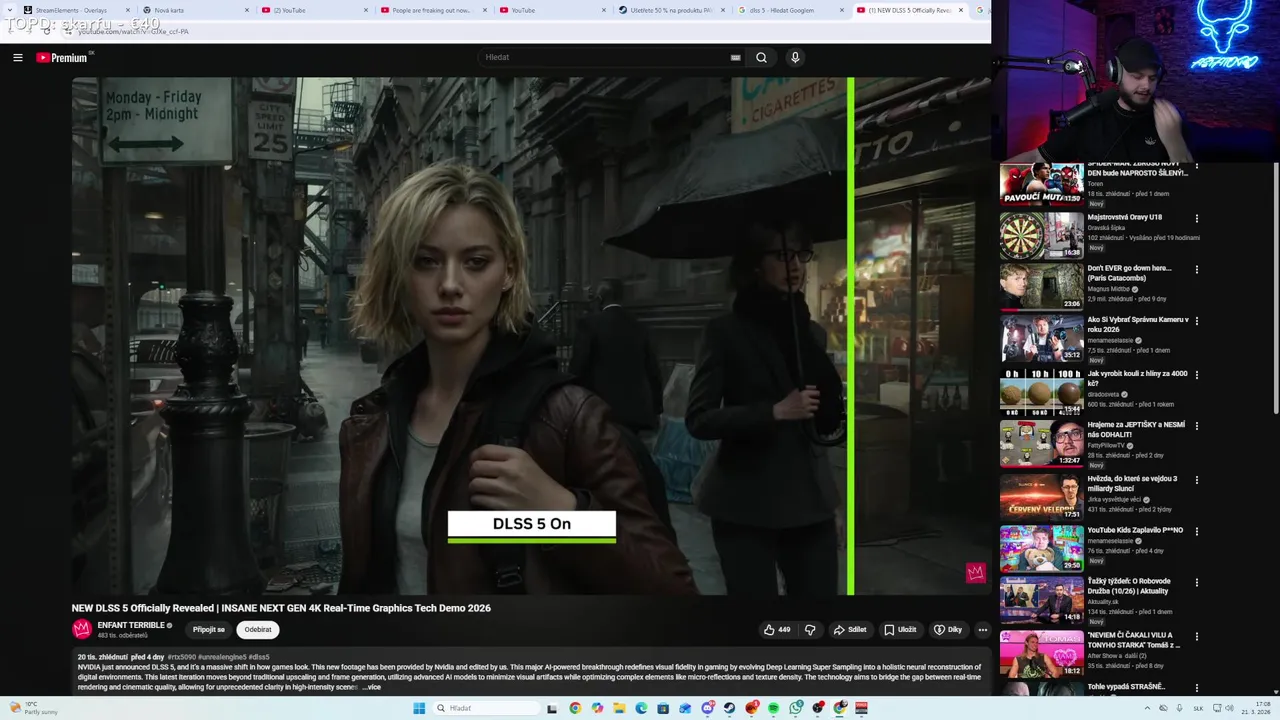
Task: Open Chrome from the taskbar
Action: tap(575, 708)
